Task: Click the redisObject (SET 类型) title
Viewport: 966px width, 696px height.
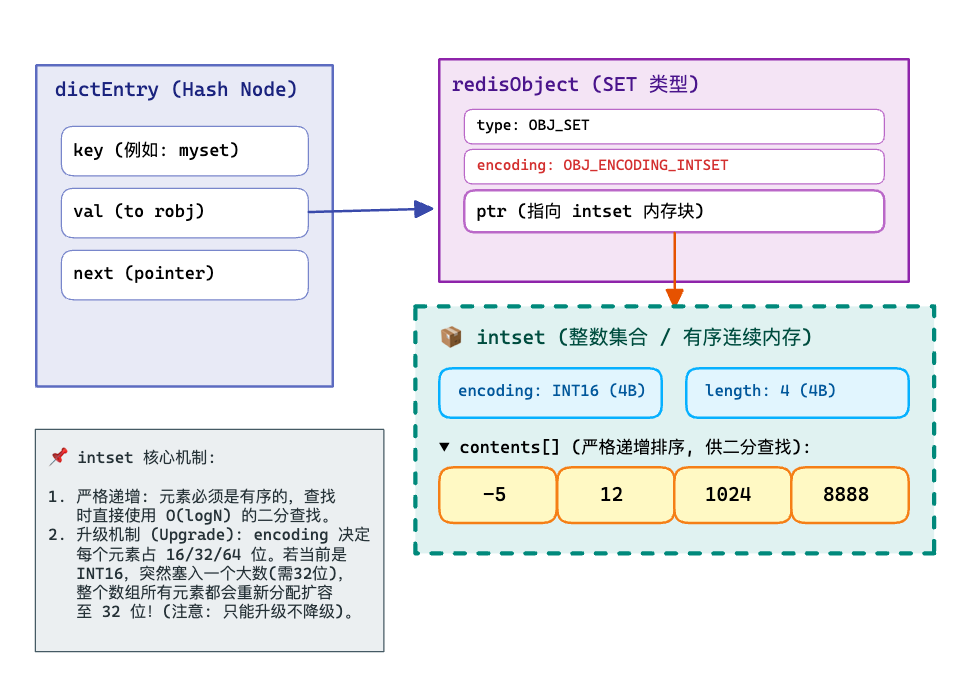Action: point(575,85)
